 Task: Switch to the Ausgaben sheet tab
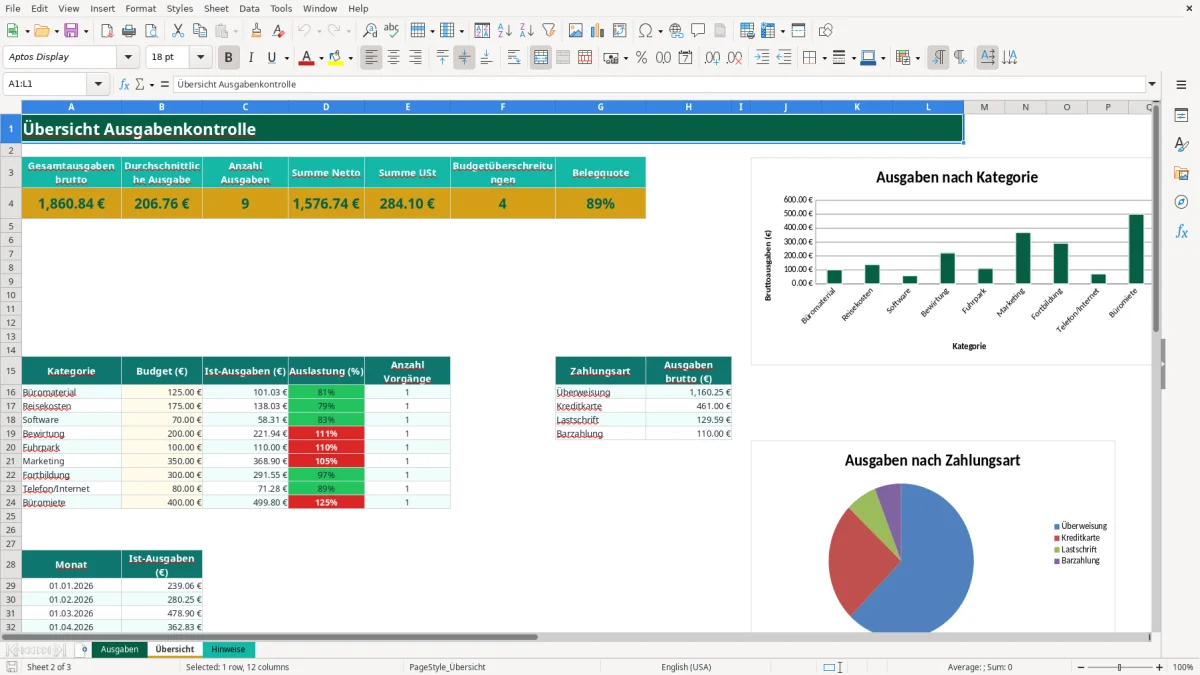120,649
